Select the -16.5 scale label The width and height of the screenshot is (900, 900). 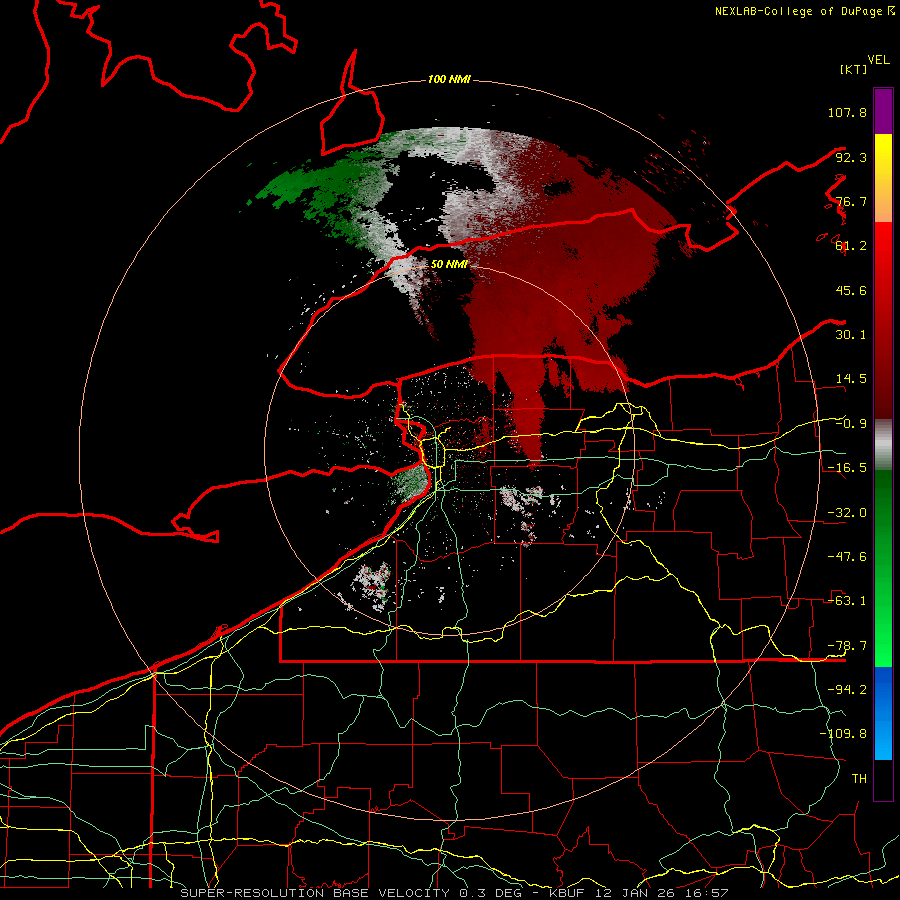click(x=847, y=468)
